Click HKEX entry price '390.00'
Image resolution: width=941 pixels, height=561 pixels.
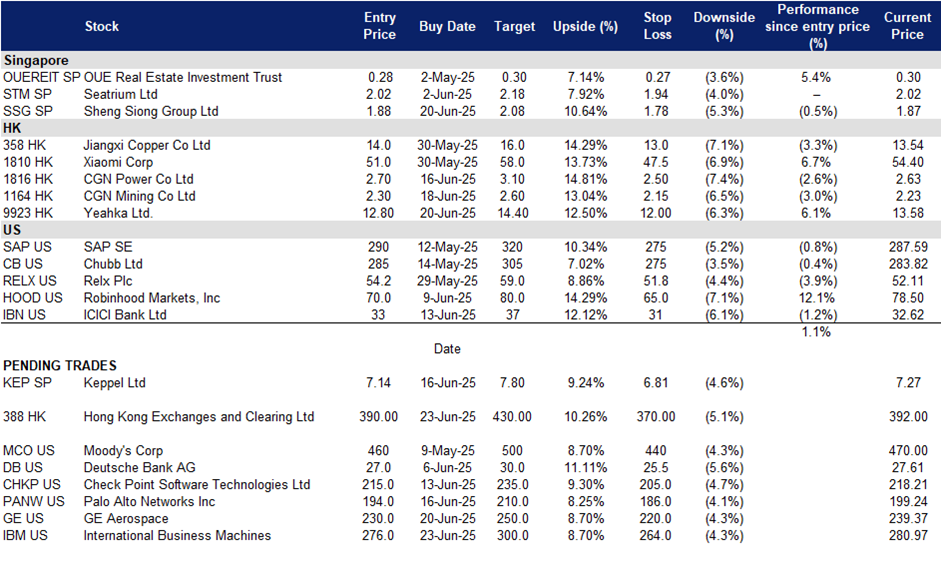(379, 416)
